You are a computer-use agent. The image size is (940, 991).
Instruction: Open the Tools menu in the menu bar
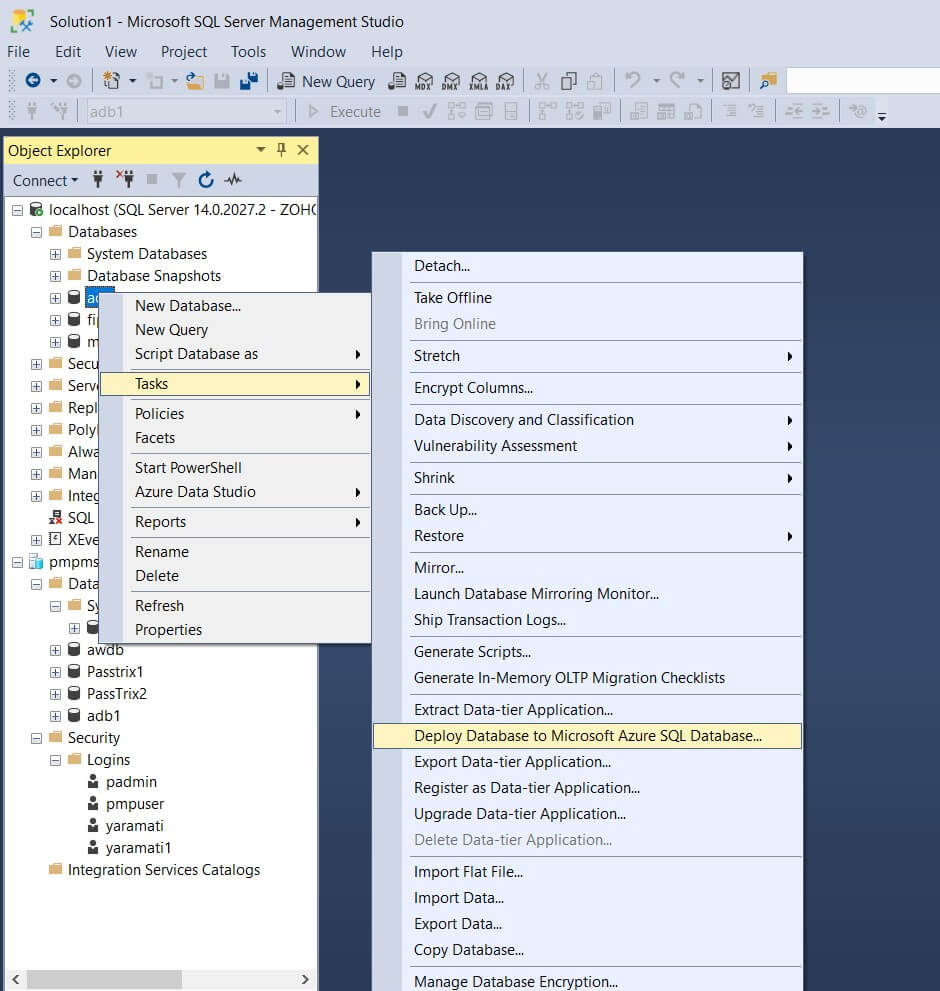pyautogui.click(x=248, y=52)
